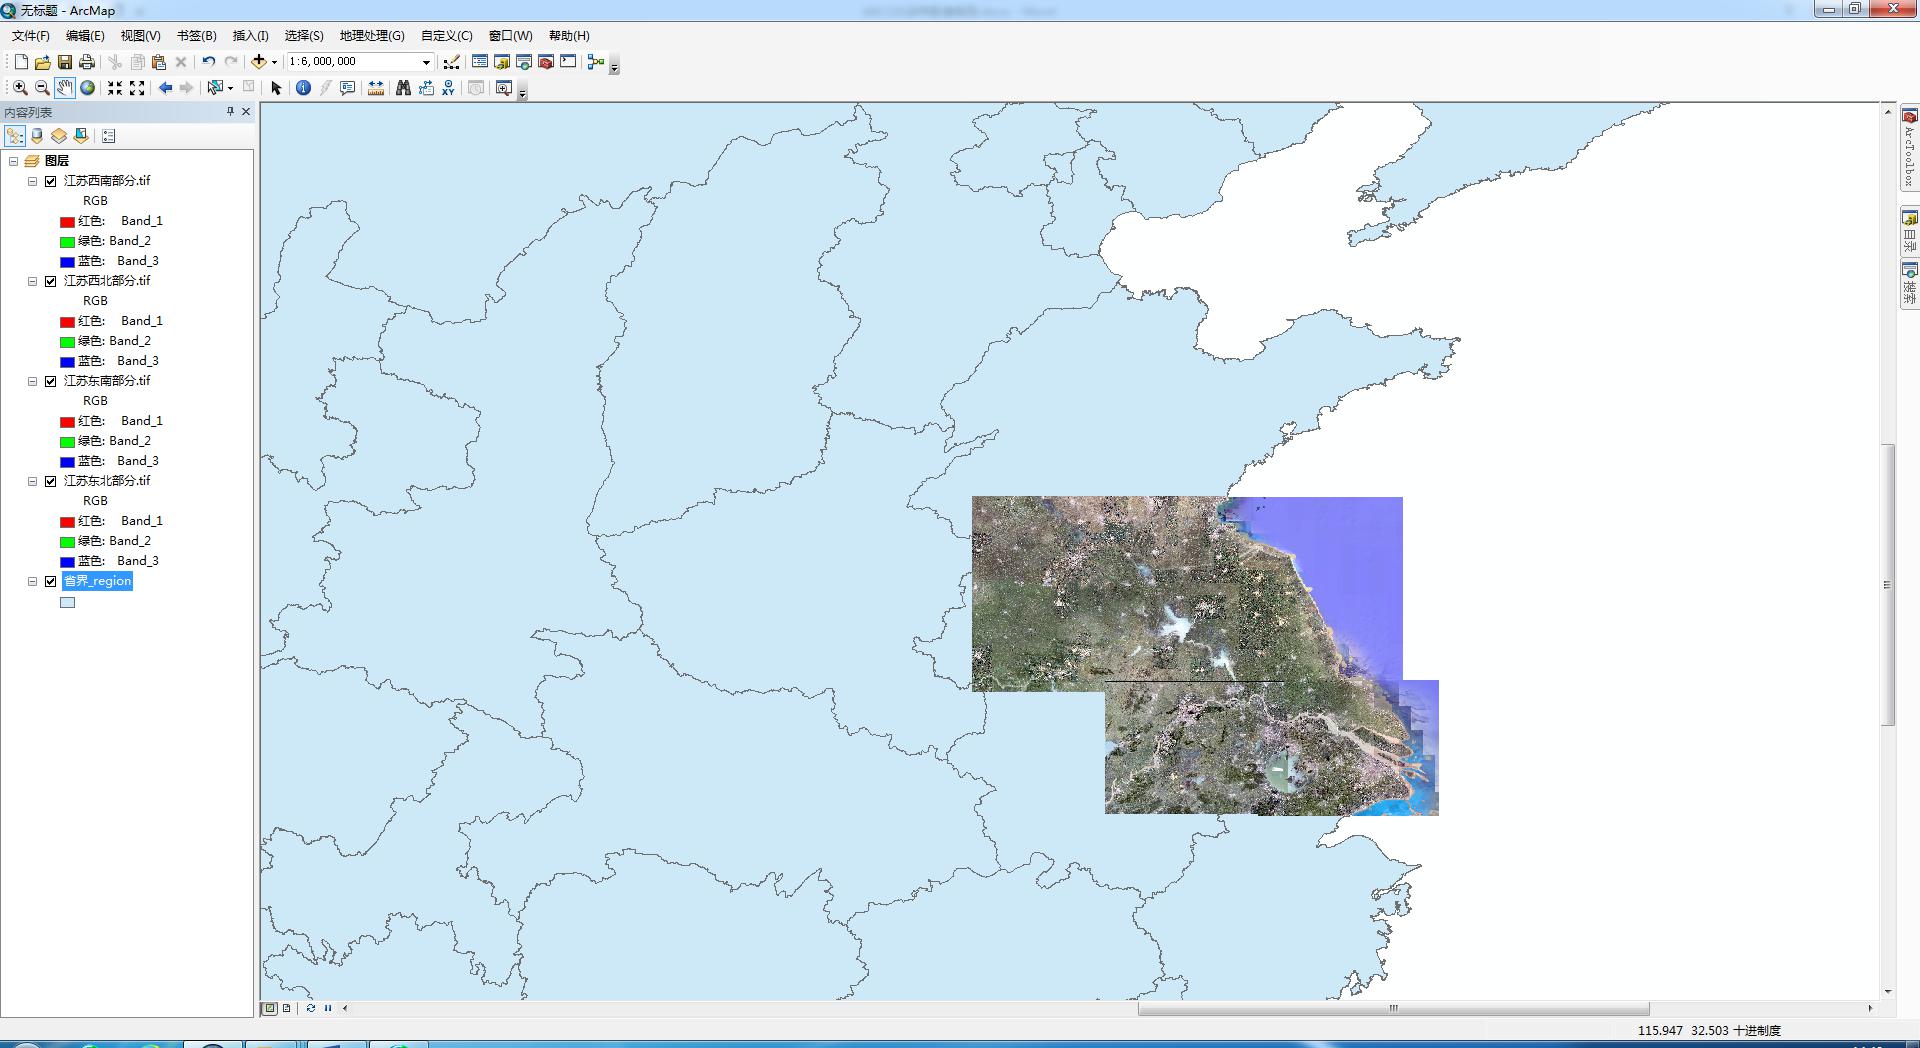Screen dimensions: 1920x1048
Task: Toggle visibility of 省界_region layer
Action: (51, 581)
